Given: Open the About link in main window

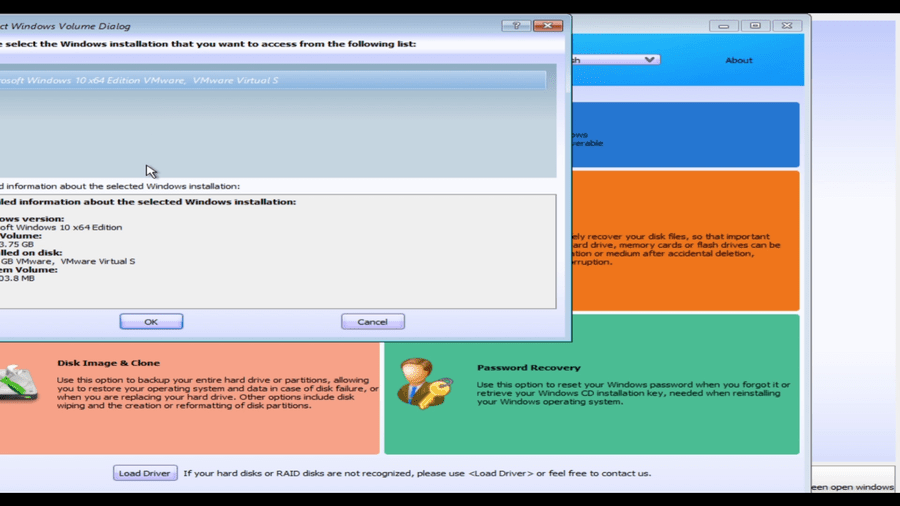Looking at the screenshot, I should click(x=739, y=60).
